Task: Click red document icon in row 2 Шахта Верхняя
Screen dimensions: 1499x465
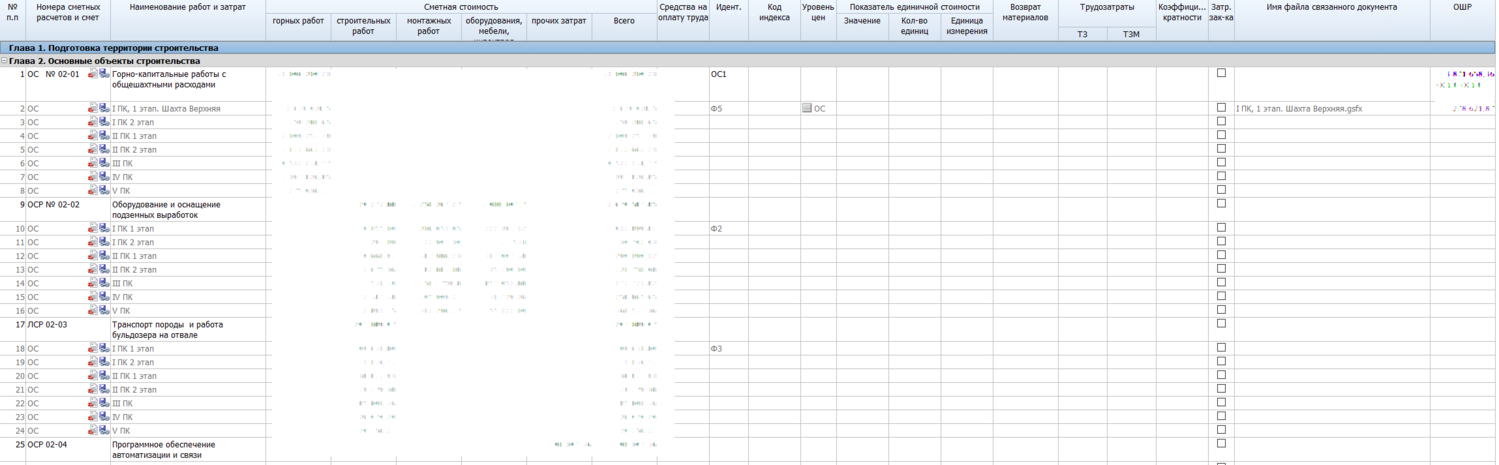Action: point(93,108)
